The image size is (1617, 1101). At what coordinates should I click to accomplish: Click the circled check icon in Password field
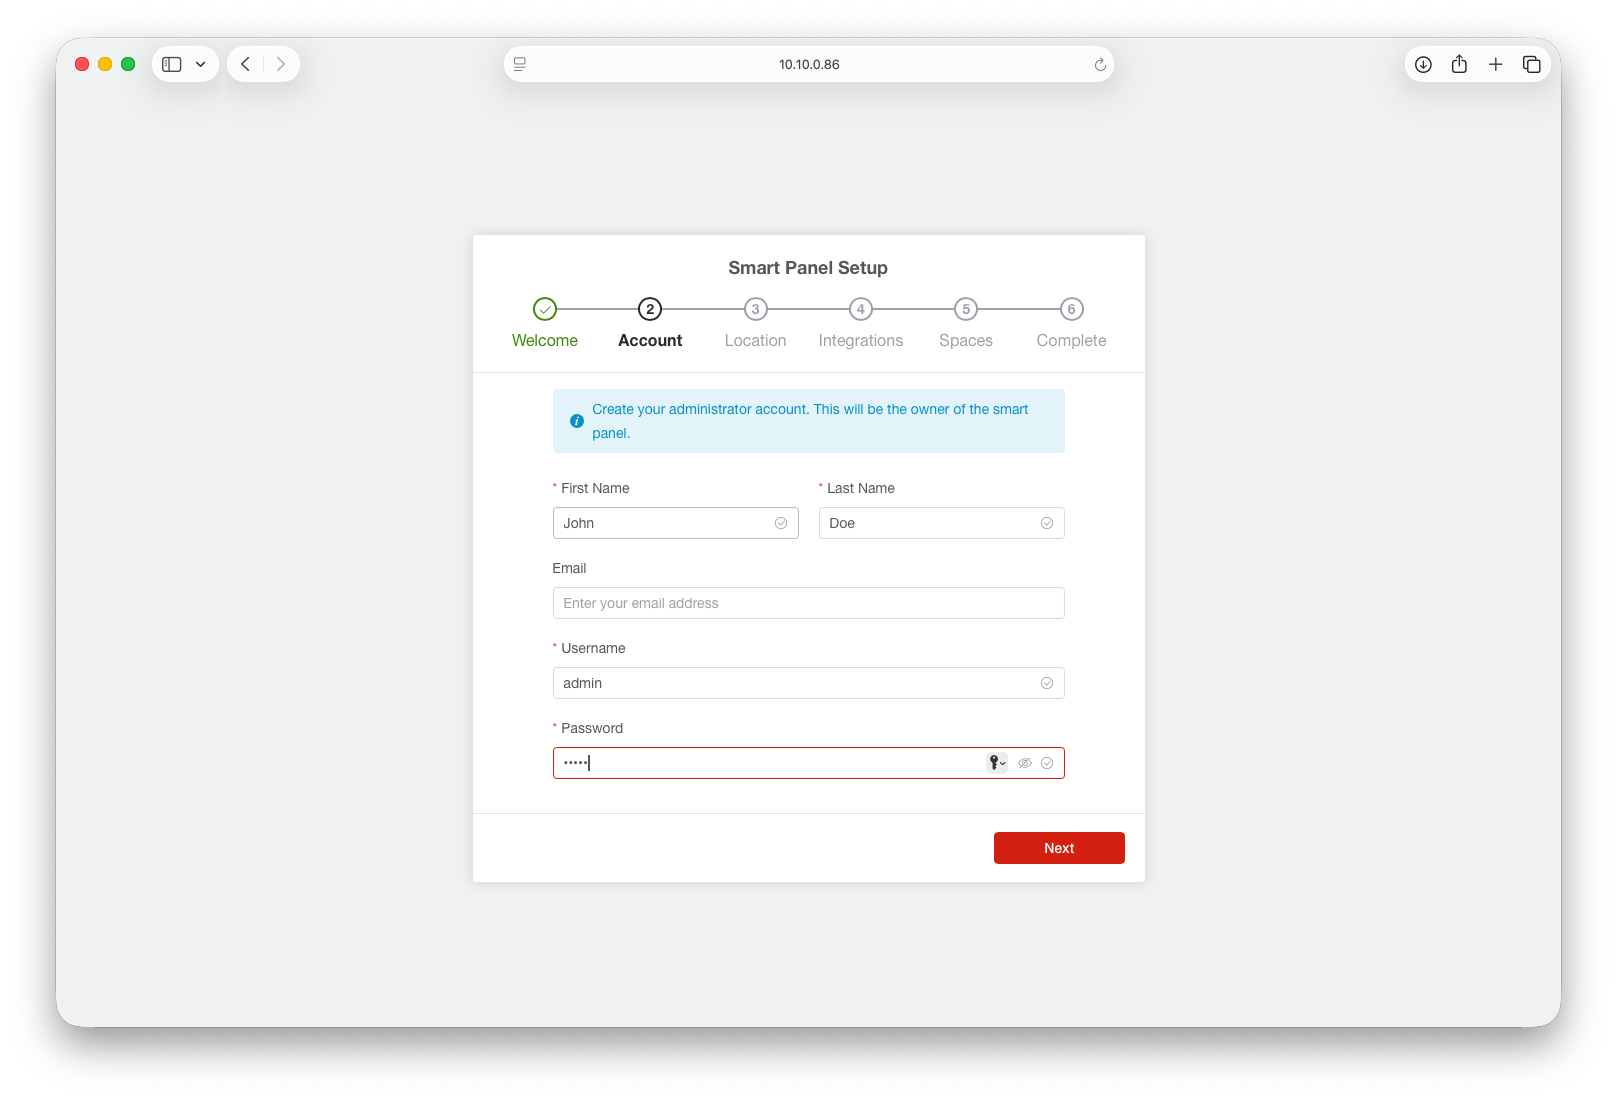click(1047, 762)
